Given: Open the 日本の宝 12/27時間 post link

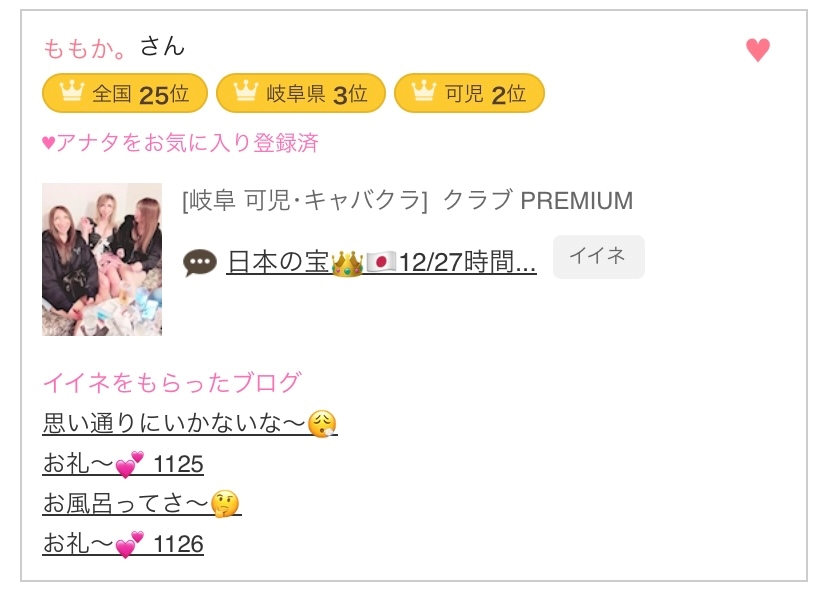Looking at the screenshot, I should (x=381, y=262).
